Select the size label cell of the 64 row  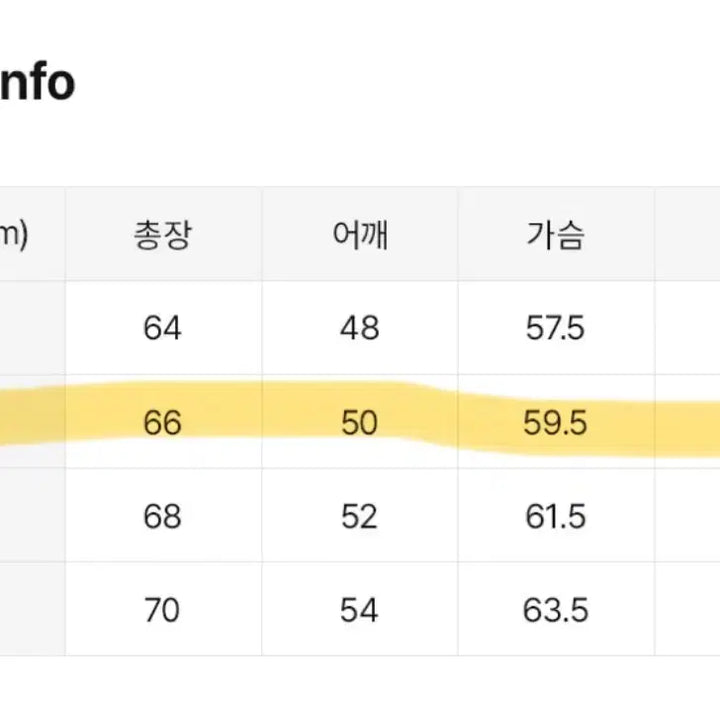pyautogui.click(x=30, y=328)
